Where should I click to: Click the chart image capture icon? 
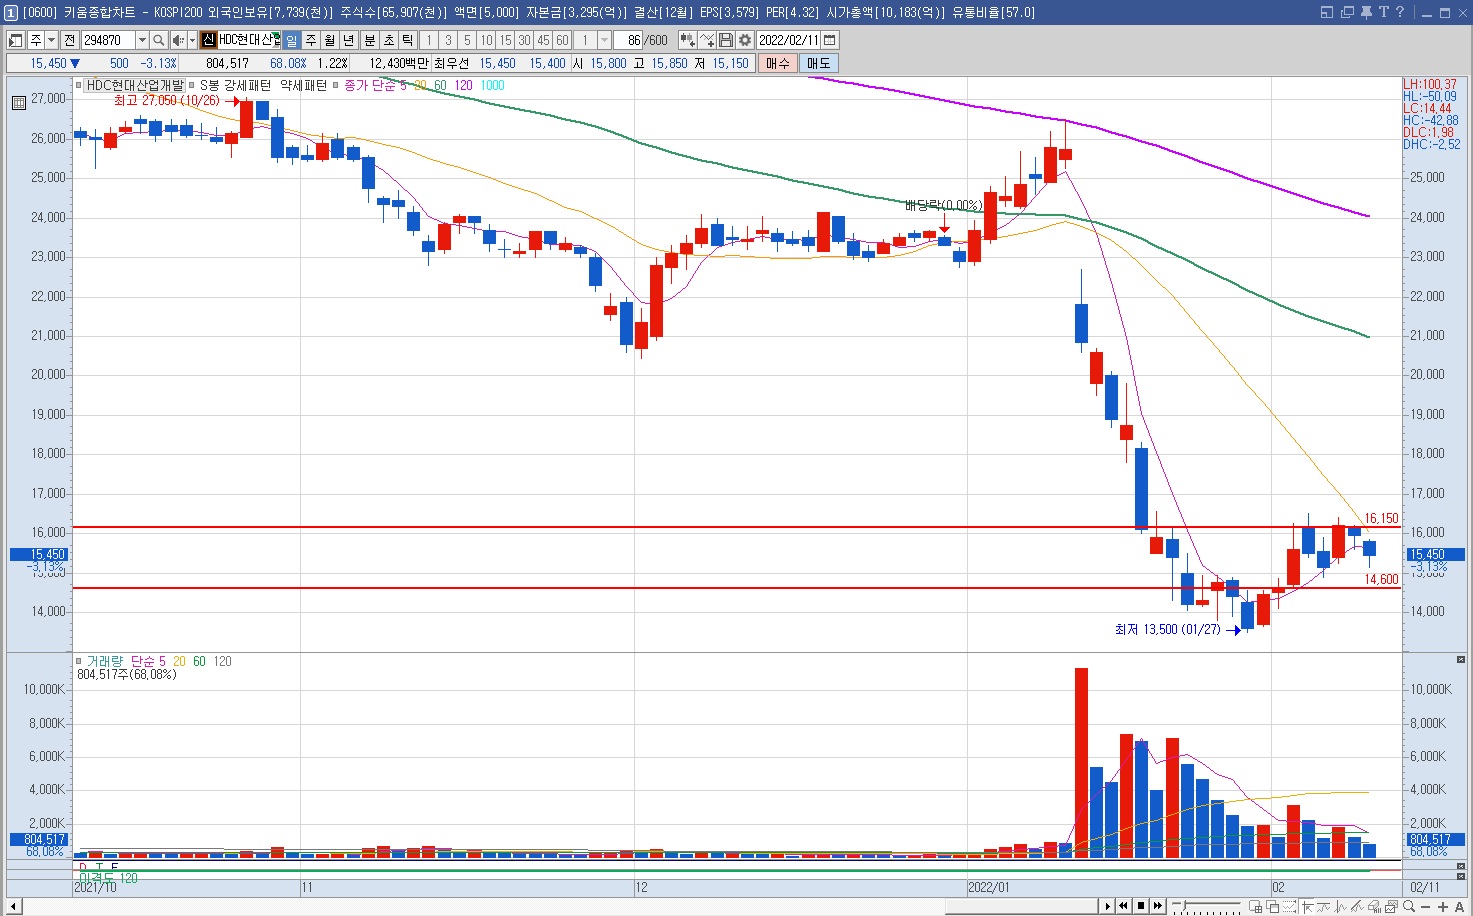click(1391, 906)
